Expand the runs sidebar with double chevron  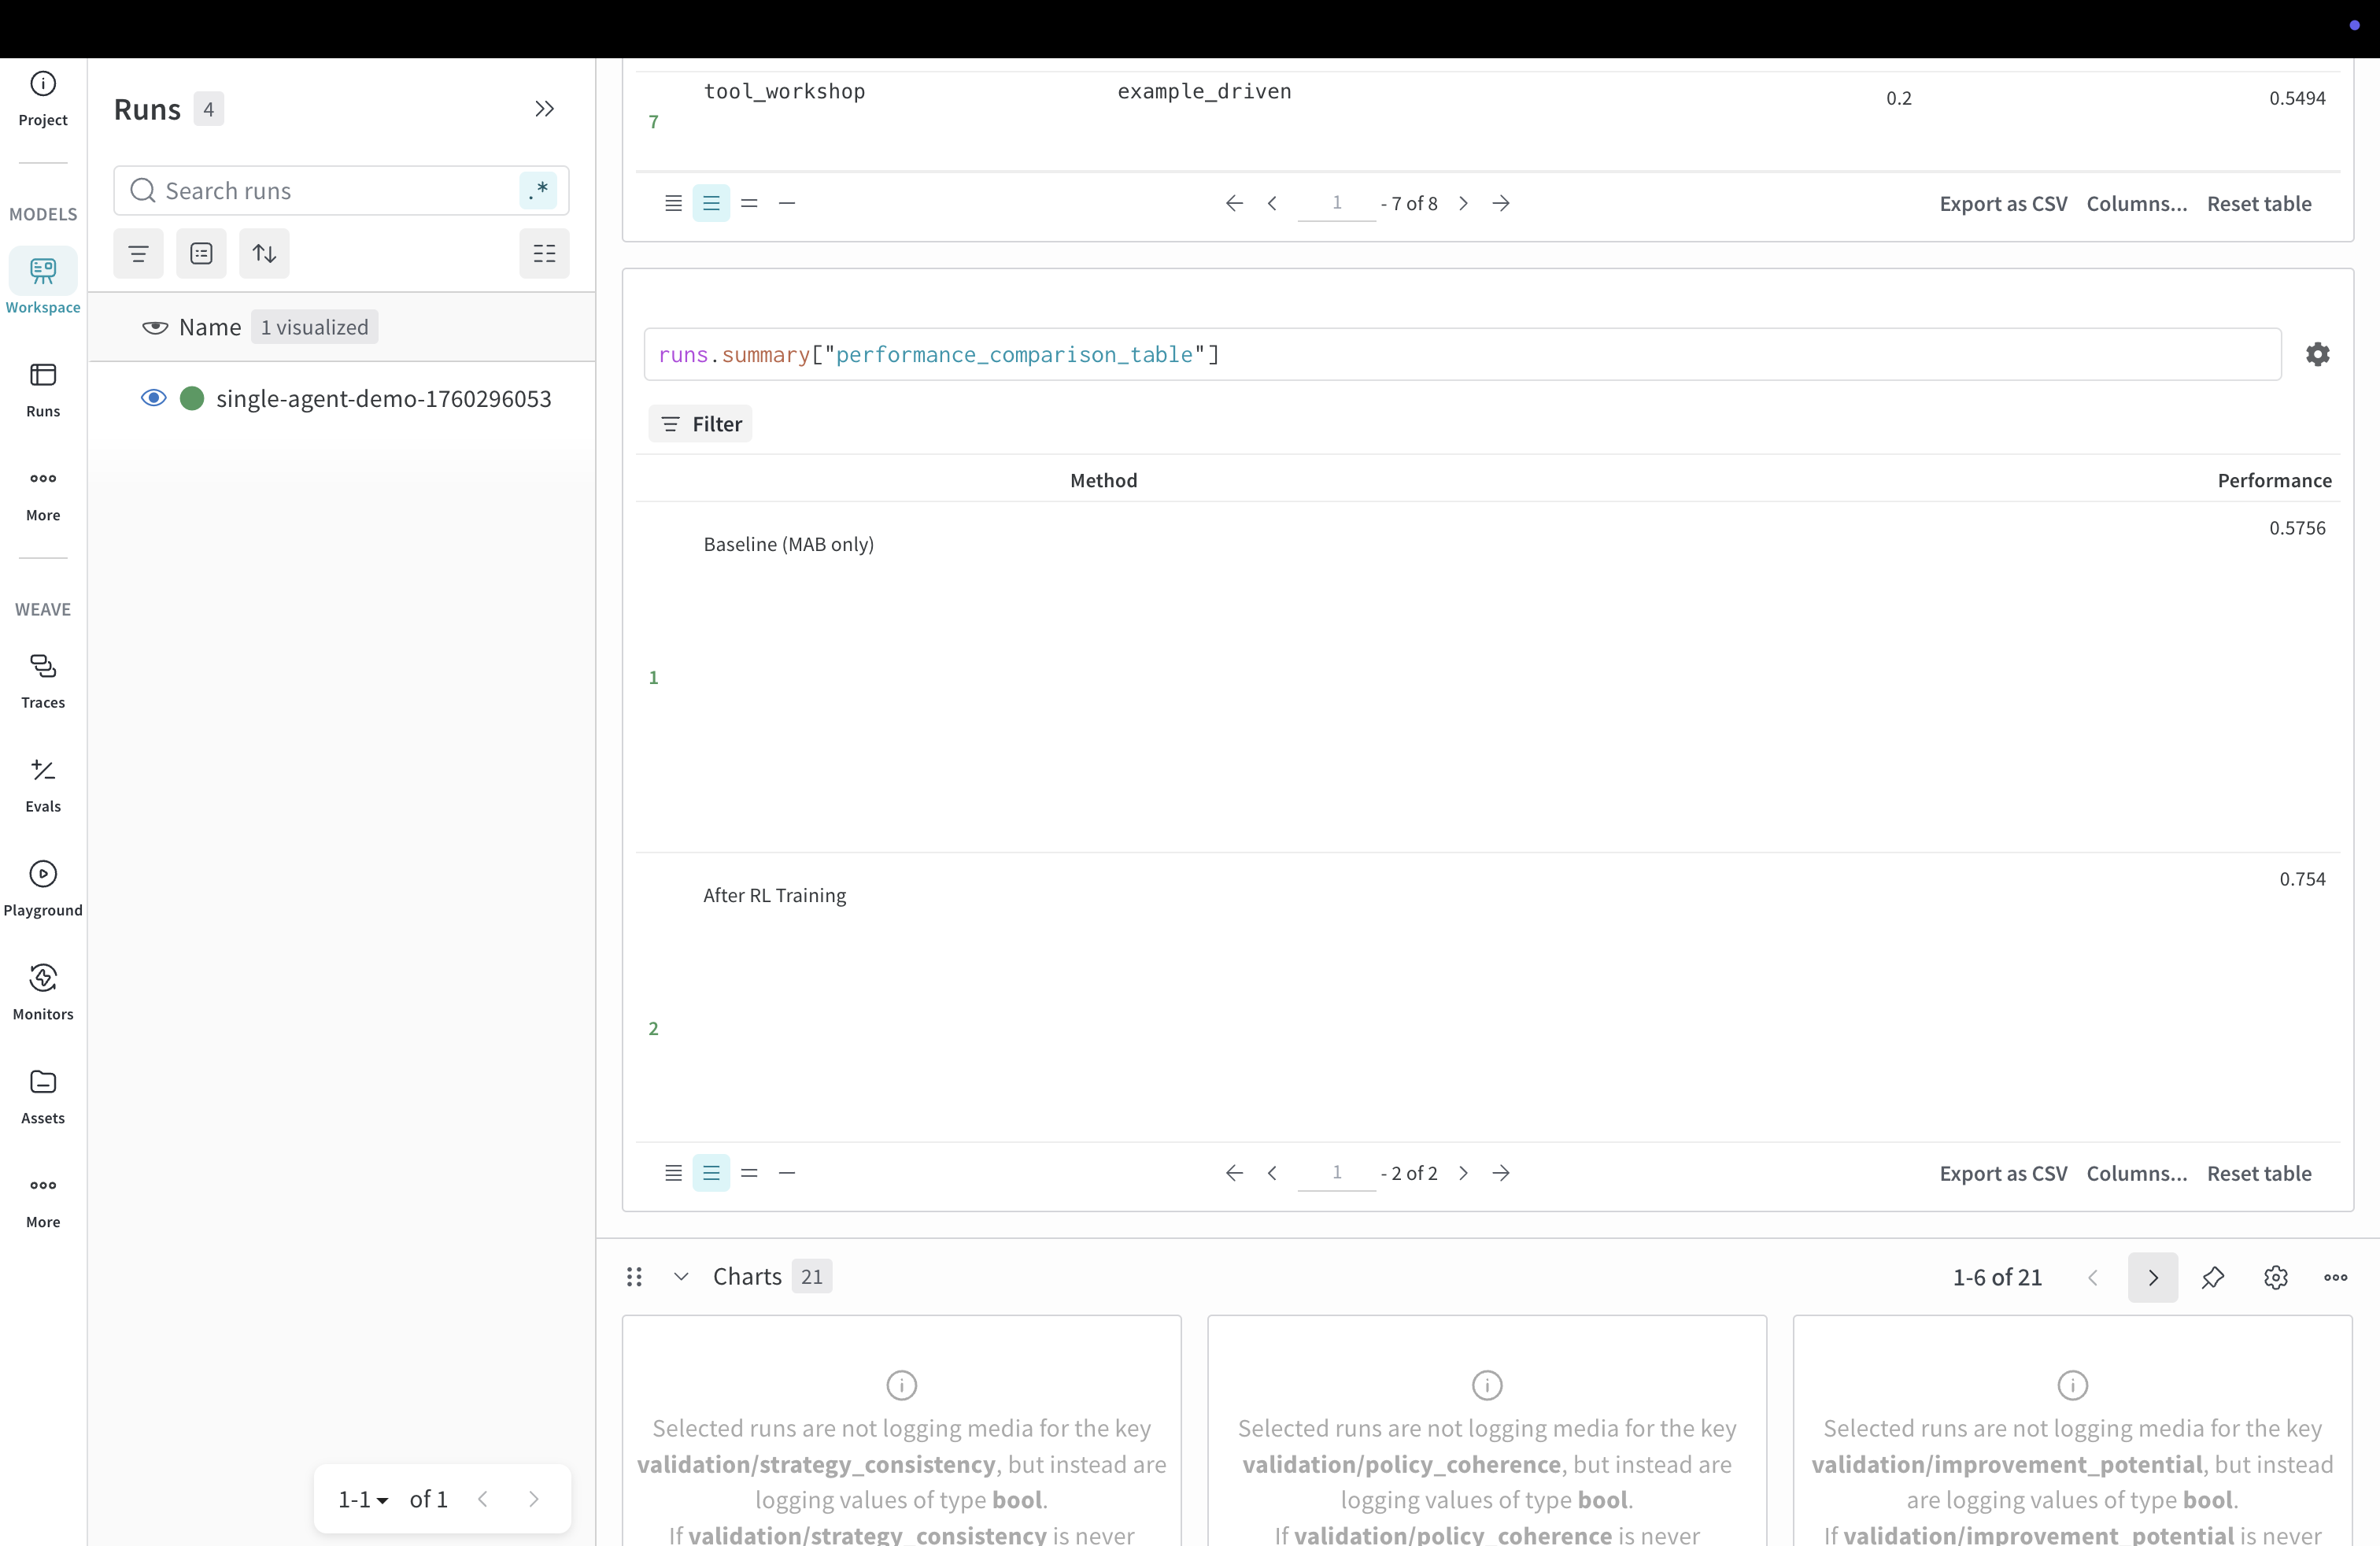tap(544, 109)
